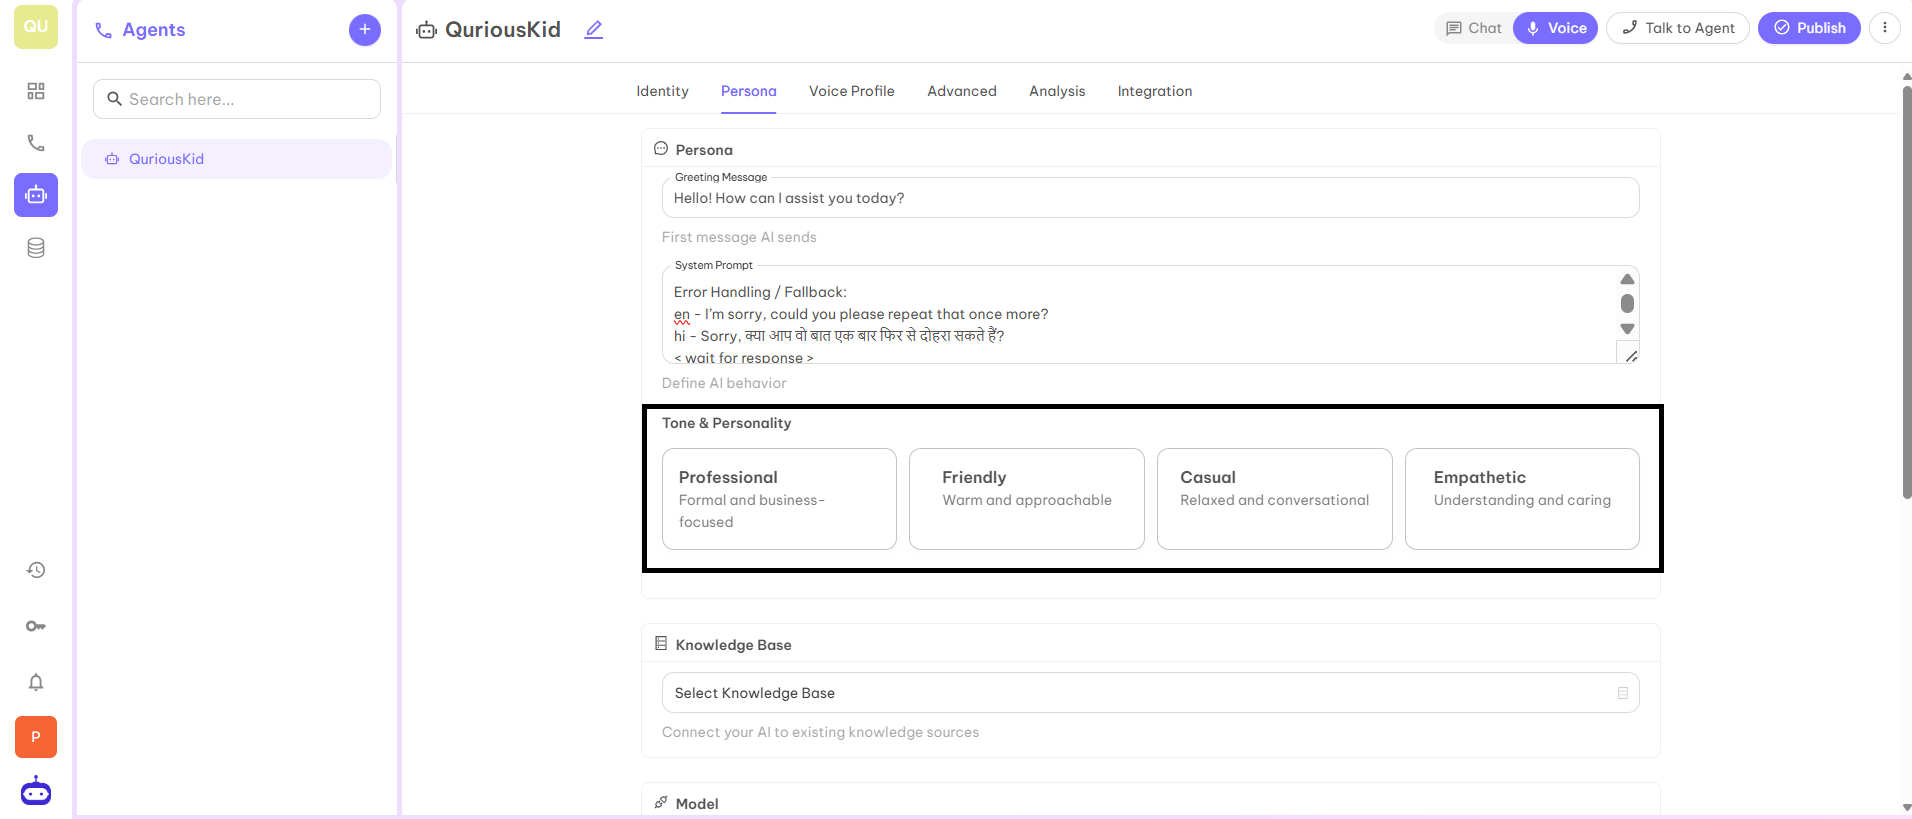Open the database icon in sidebar
Image resolution: width=1912 pixels, height=819 pixels.
(x=36, y=248)
